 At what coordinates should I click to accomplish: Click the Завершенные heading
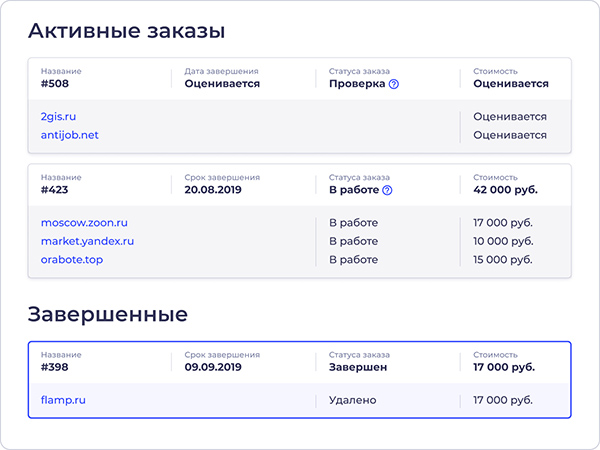point(108,314)
